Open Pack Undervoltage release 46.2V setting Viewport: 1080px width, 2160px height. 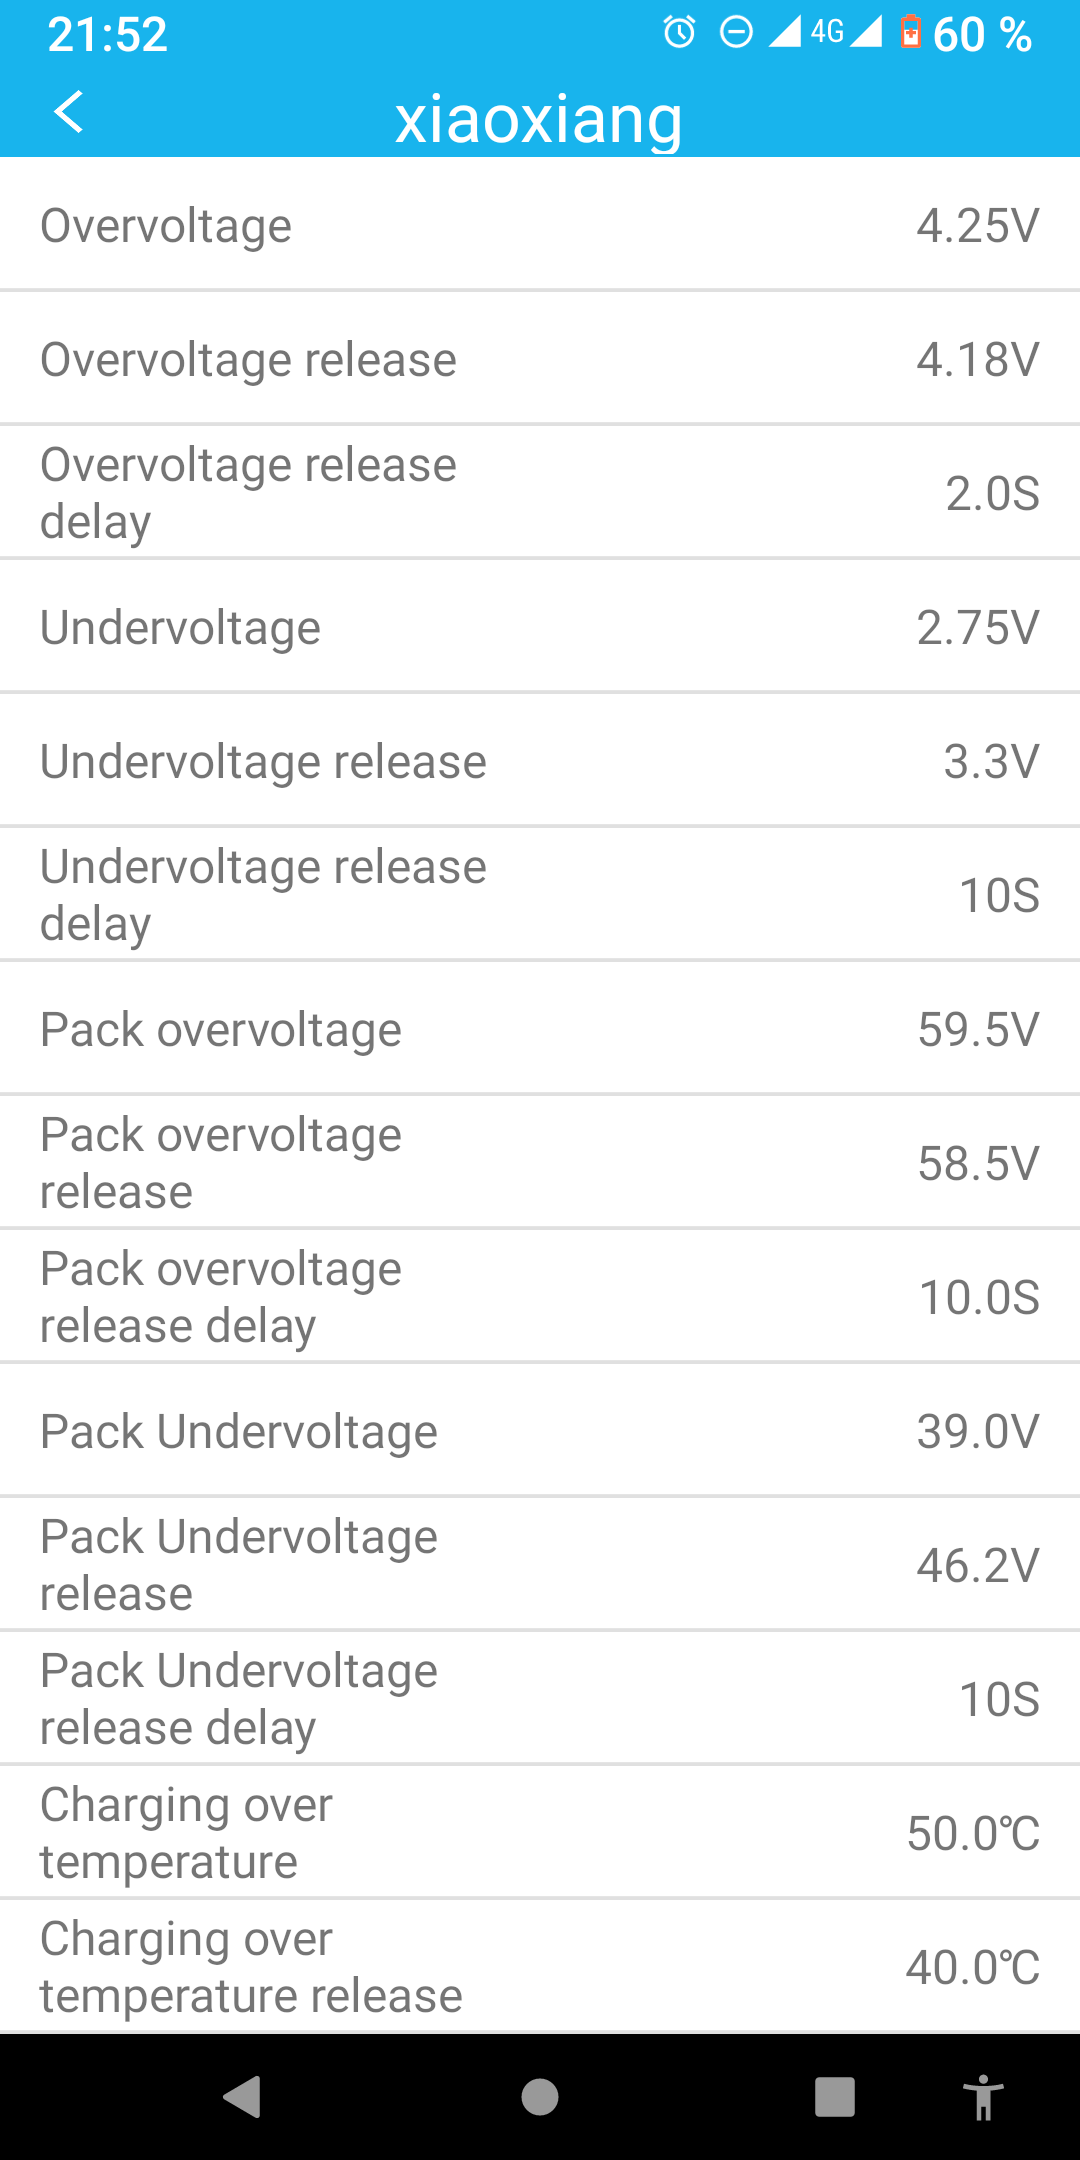pyautogui.click(x=540, y=1565)
